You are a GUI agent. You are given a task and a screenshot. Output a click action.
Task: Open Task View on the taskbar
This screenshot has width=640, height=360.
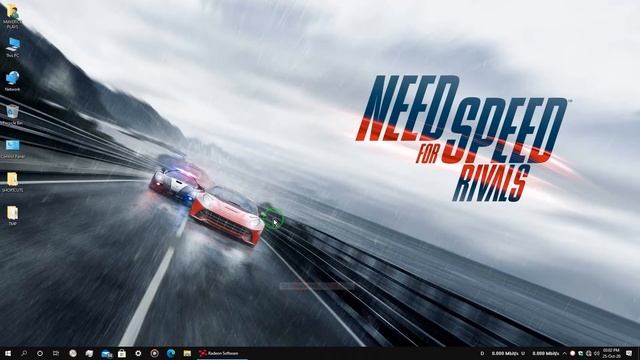coord(56,353)
